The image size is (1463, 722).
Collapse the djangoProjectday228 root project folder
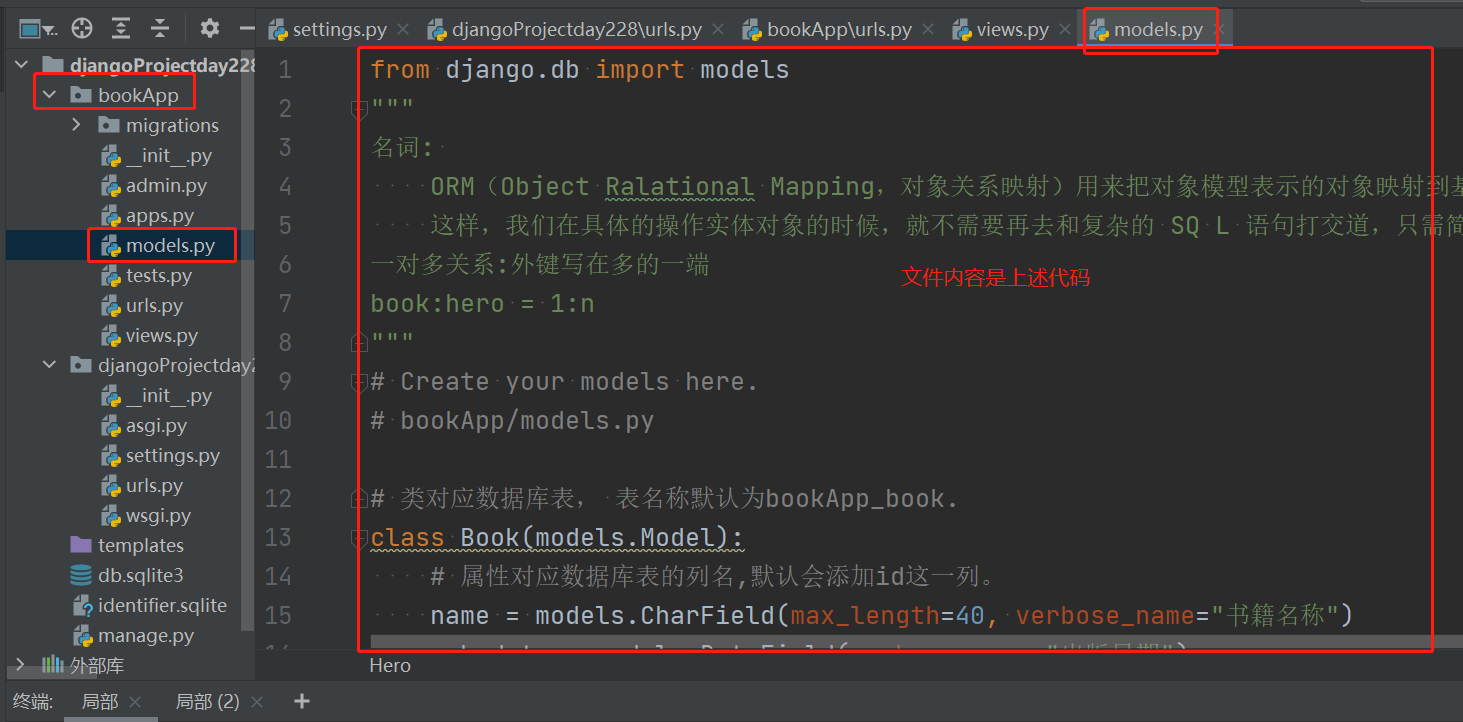pos(22,66)
